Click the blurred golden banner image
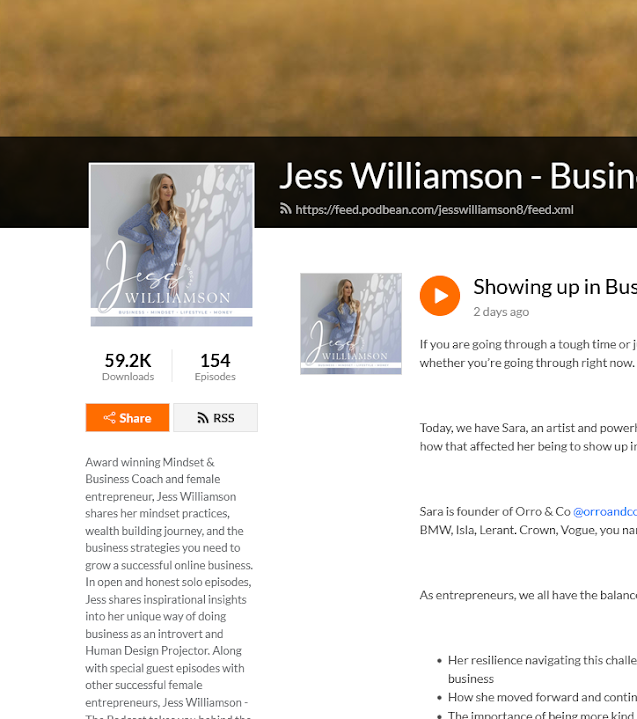The width and height of the screenshot is (637, 719). [318, 68]
